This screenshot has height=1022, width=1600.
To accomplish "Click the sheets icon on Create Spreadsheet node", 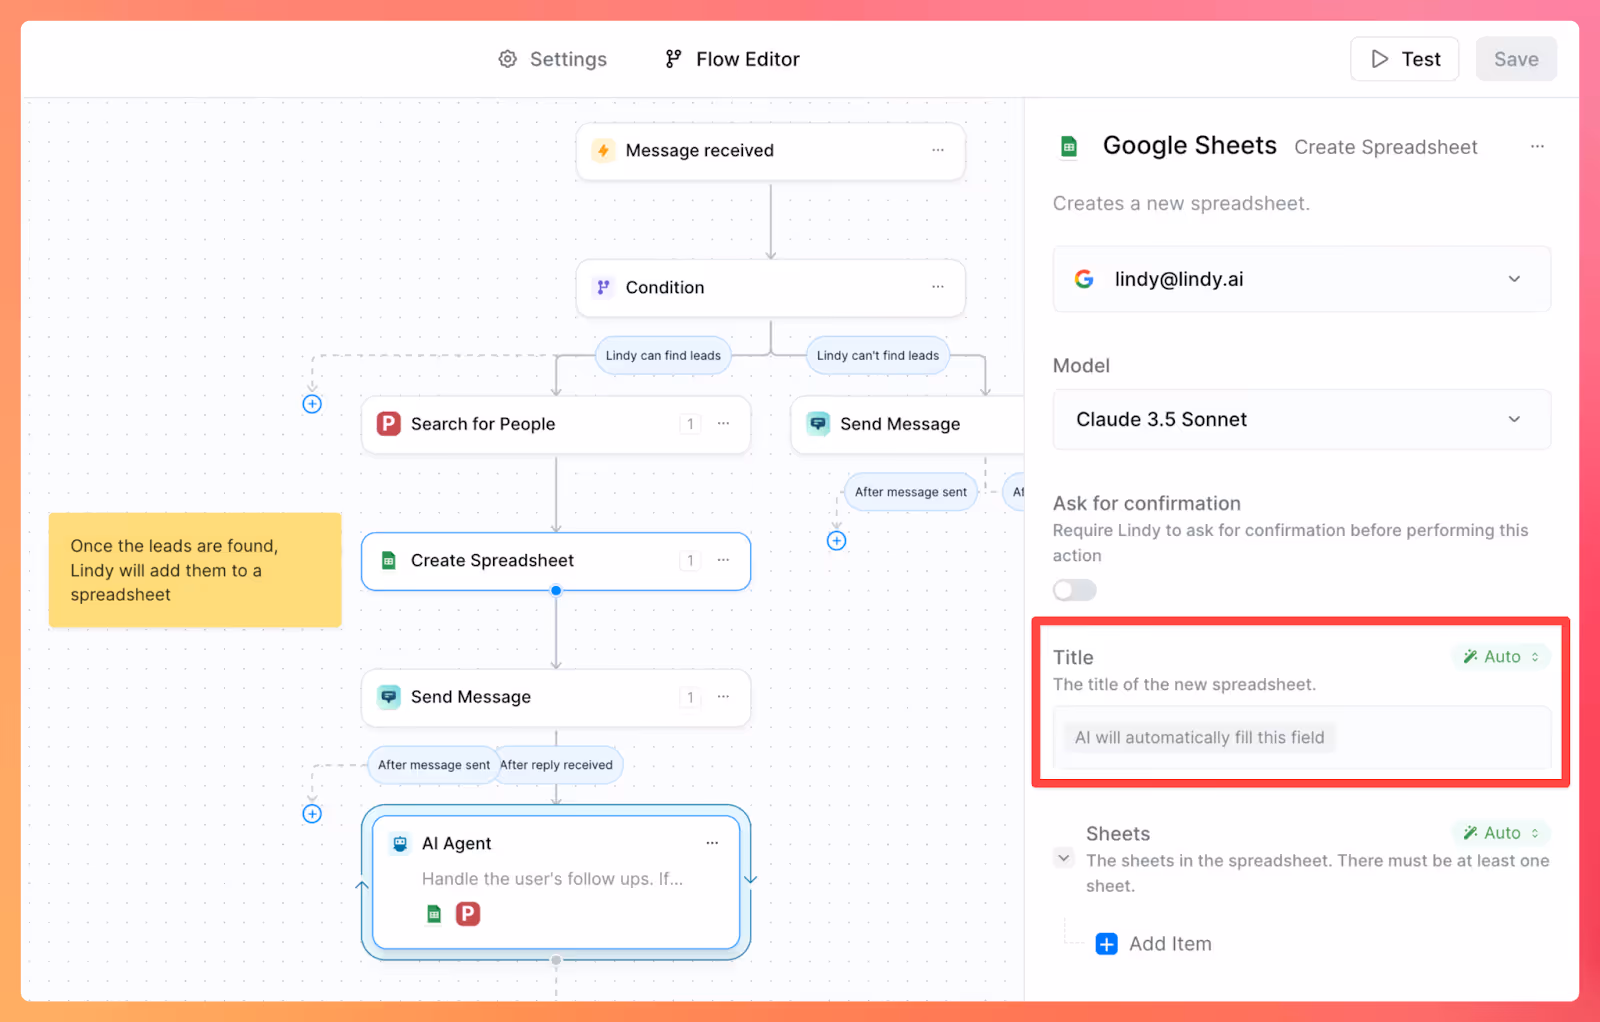I will click(x=388, y=561).
